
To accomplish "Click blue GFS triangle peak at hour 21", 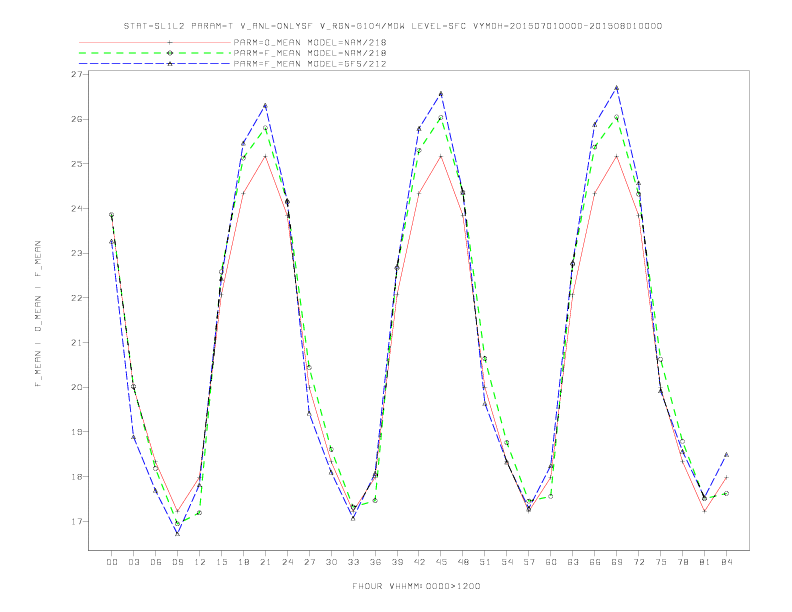I will coord(265,106).
